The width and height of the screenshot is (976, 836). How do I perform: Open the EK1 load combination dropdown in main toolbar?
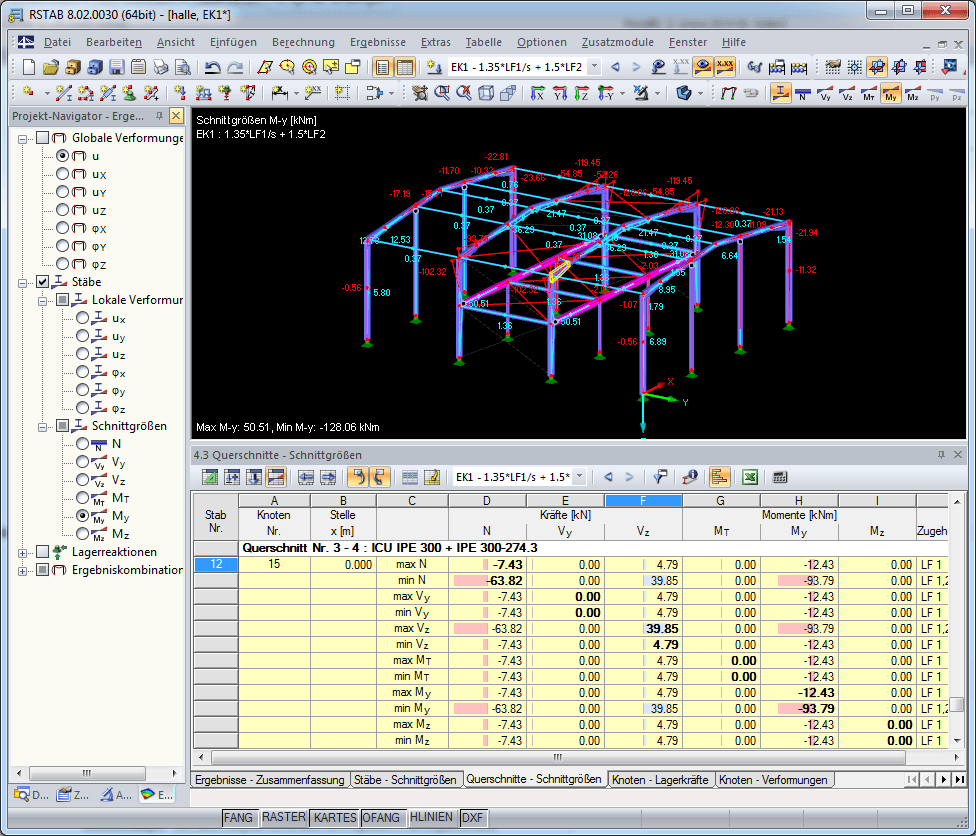pos(594,68)
